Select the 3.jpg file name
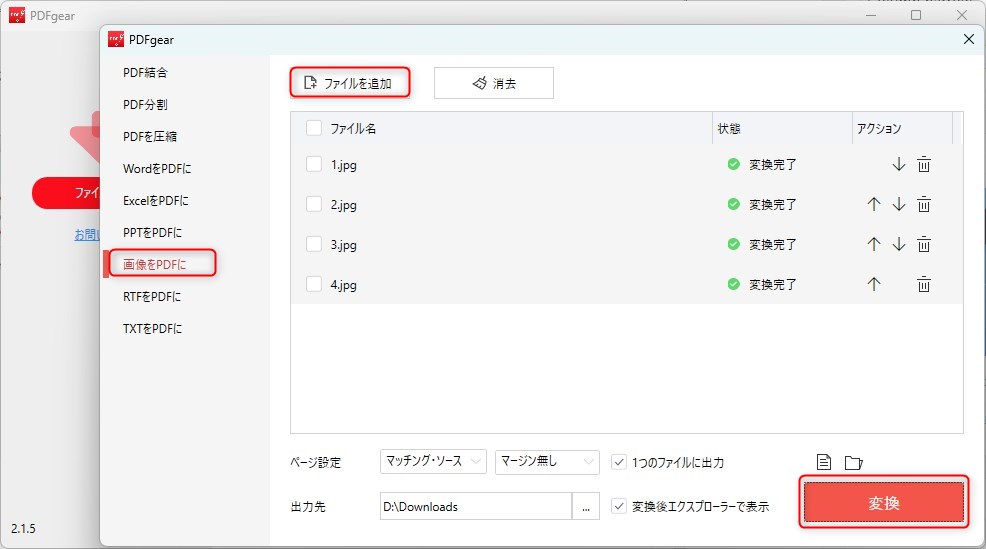986x549 pixels. tap(343, 245)
